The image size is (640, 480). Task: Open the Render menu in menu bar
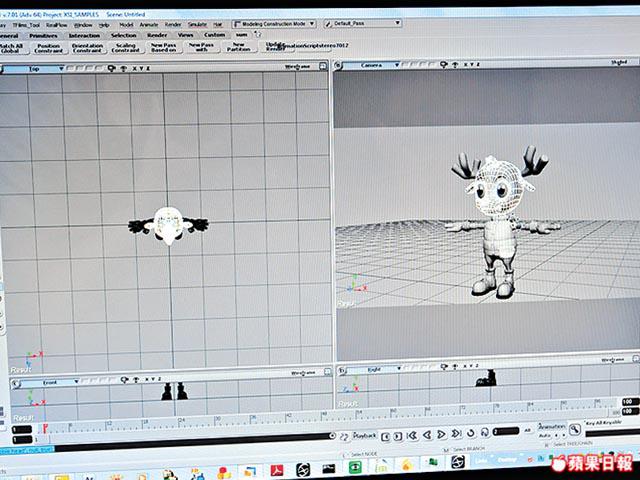click(x=173, y=25)
